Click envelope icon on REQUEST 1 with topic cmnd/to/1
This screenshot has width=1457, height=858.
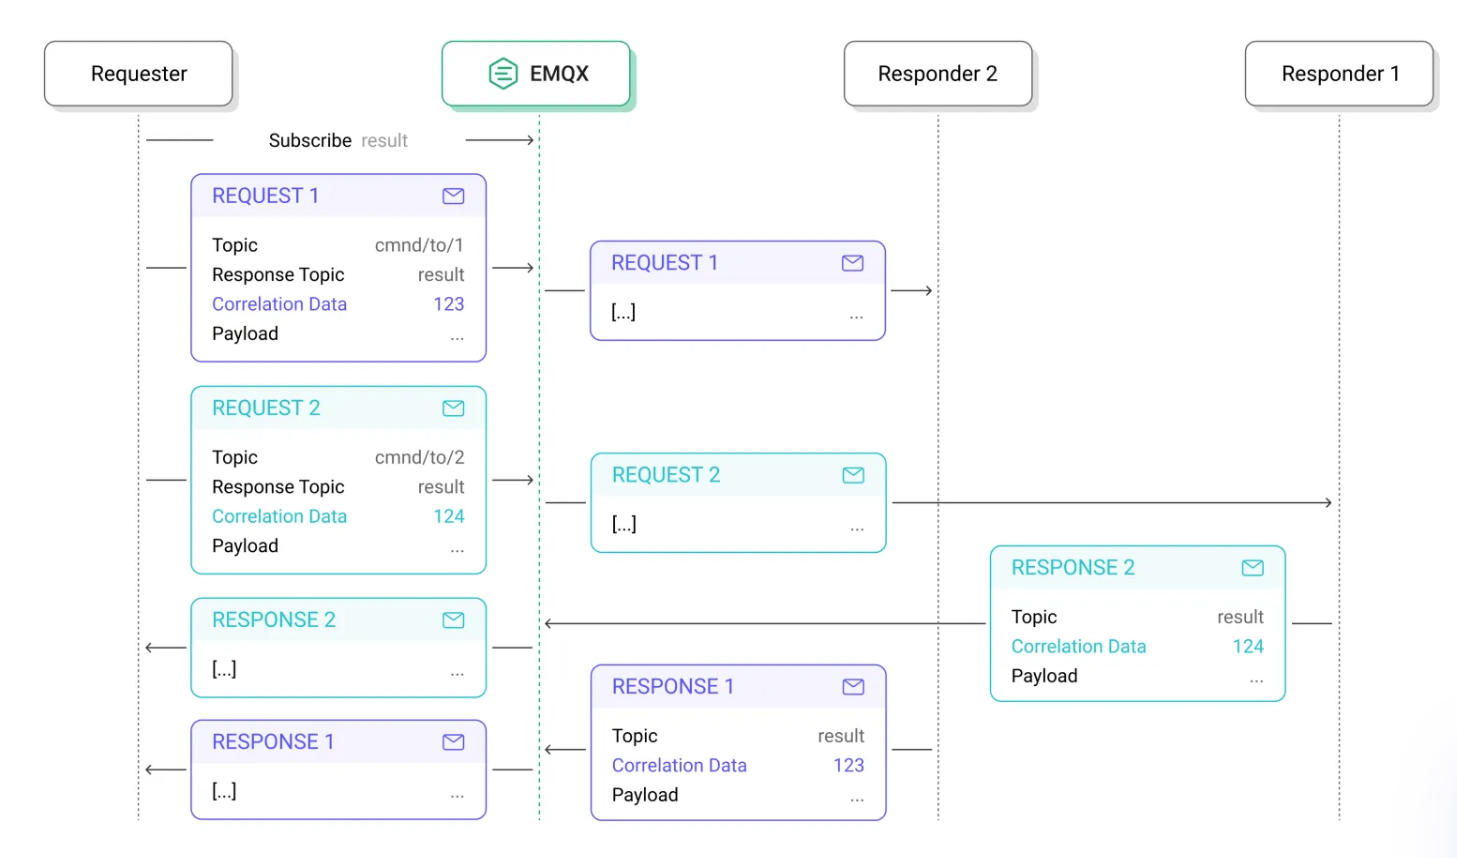(453, 196)
